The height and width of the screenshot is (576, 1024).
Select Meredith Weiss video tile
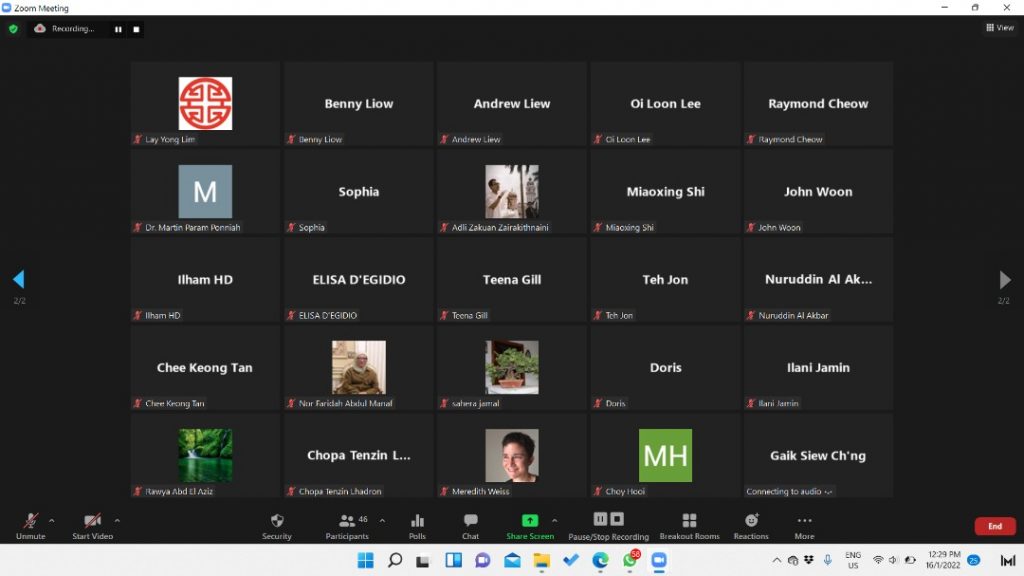pos(512,456)
